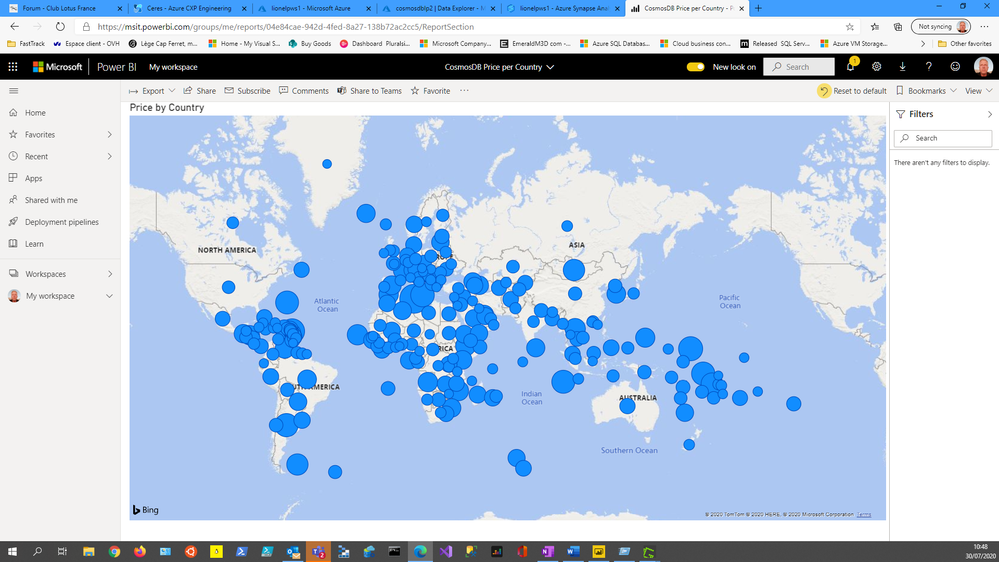Click Reset to default

coord(852,90)
